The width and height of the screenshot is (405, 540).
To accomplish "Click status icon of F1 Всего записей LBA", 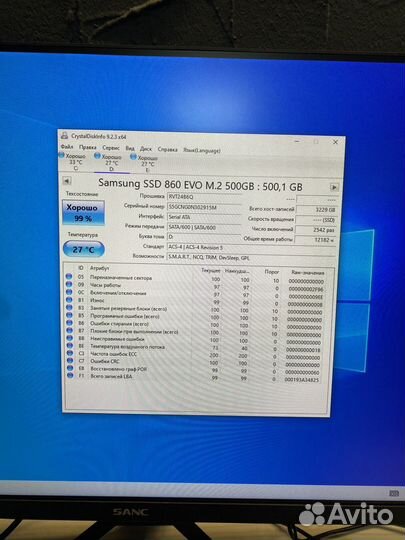I will (70, 375).
